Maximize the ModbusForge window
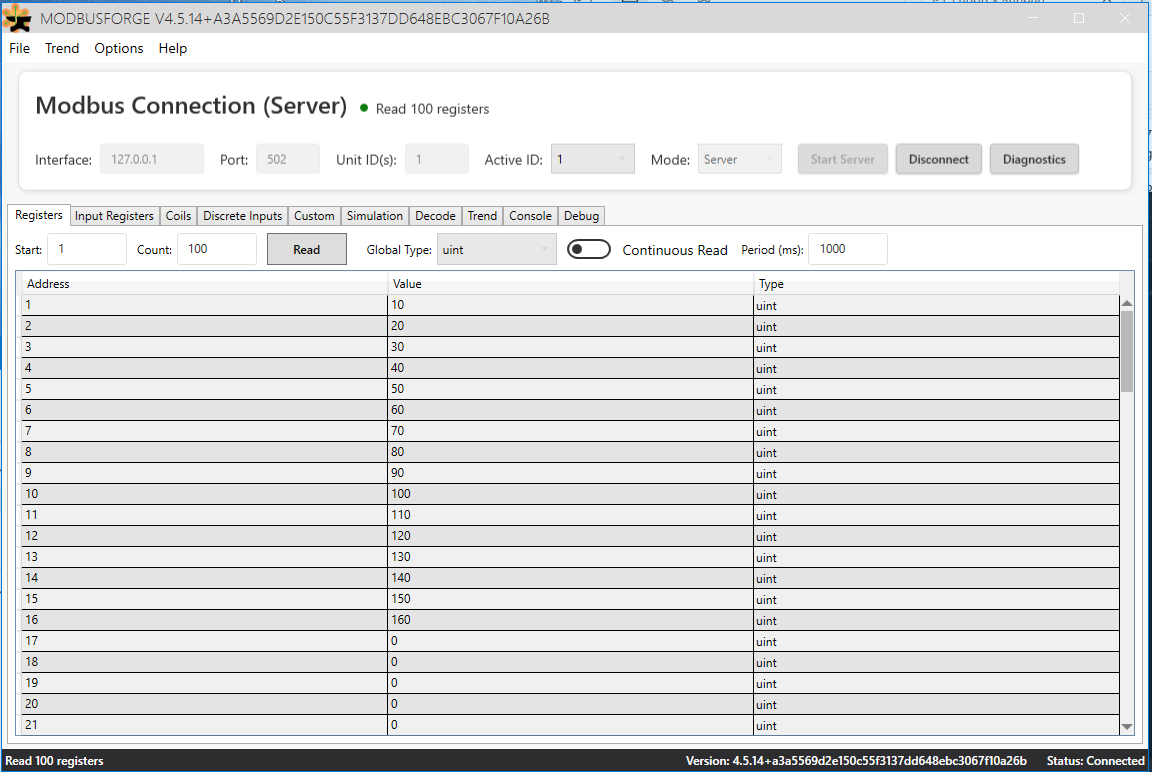This screenshot has width=1152, height=772. pos(1079,18)
